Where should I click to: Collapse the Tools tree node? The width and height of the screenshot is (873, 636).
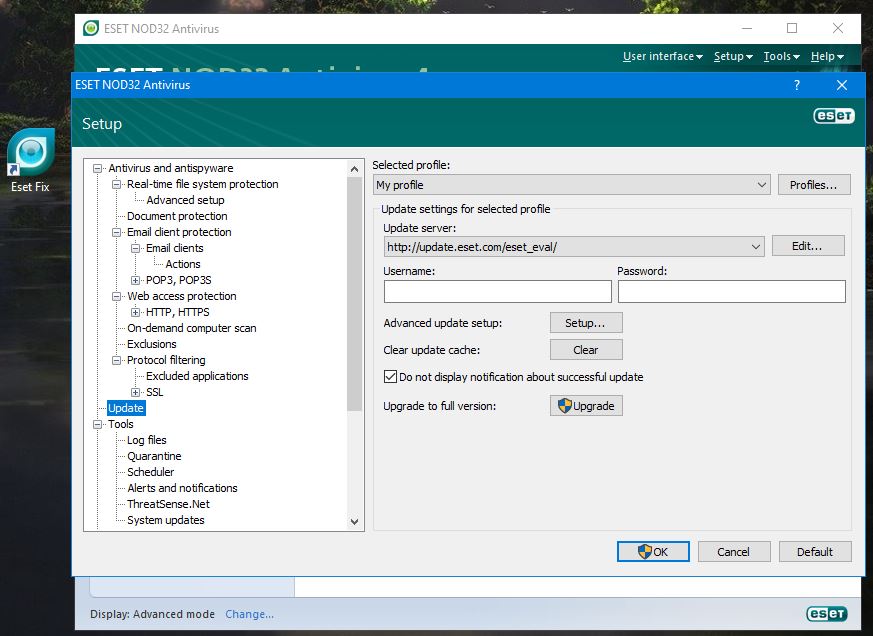(98, 424)
